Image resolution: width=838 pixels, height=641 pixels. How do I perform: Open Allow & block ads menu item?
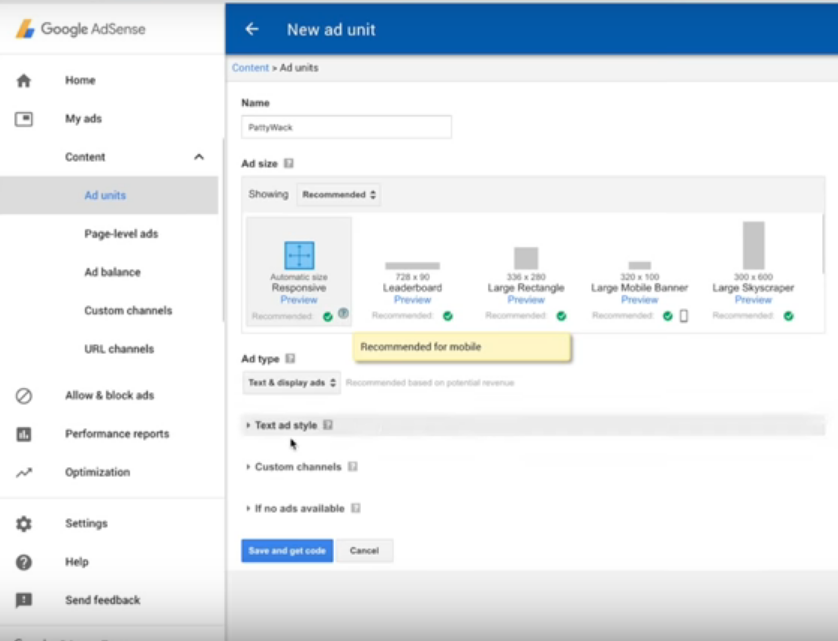(x=110, y=396)
